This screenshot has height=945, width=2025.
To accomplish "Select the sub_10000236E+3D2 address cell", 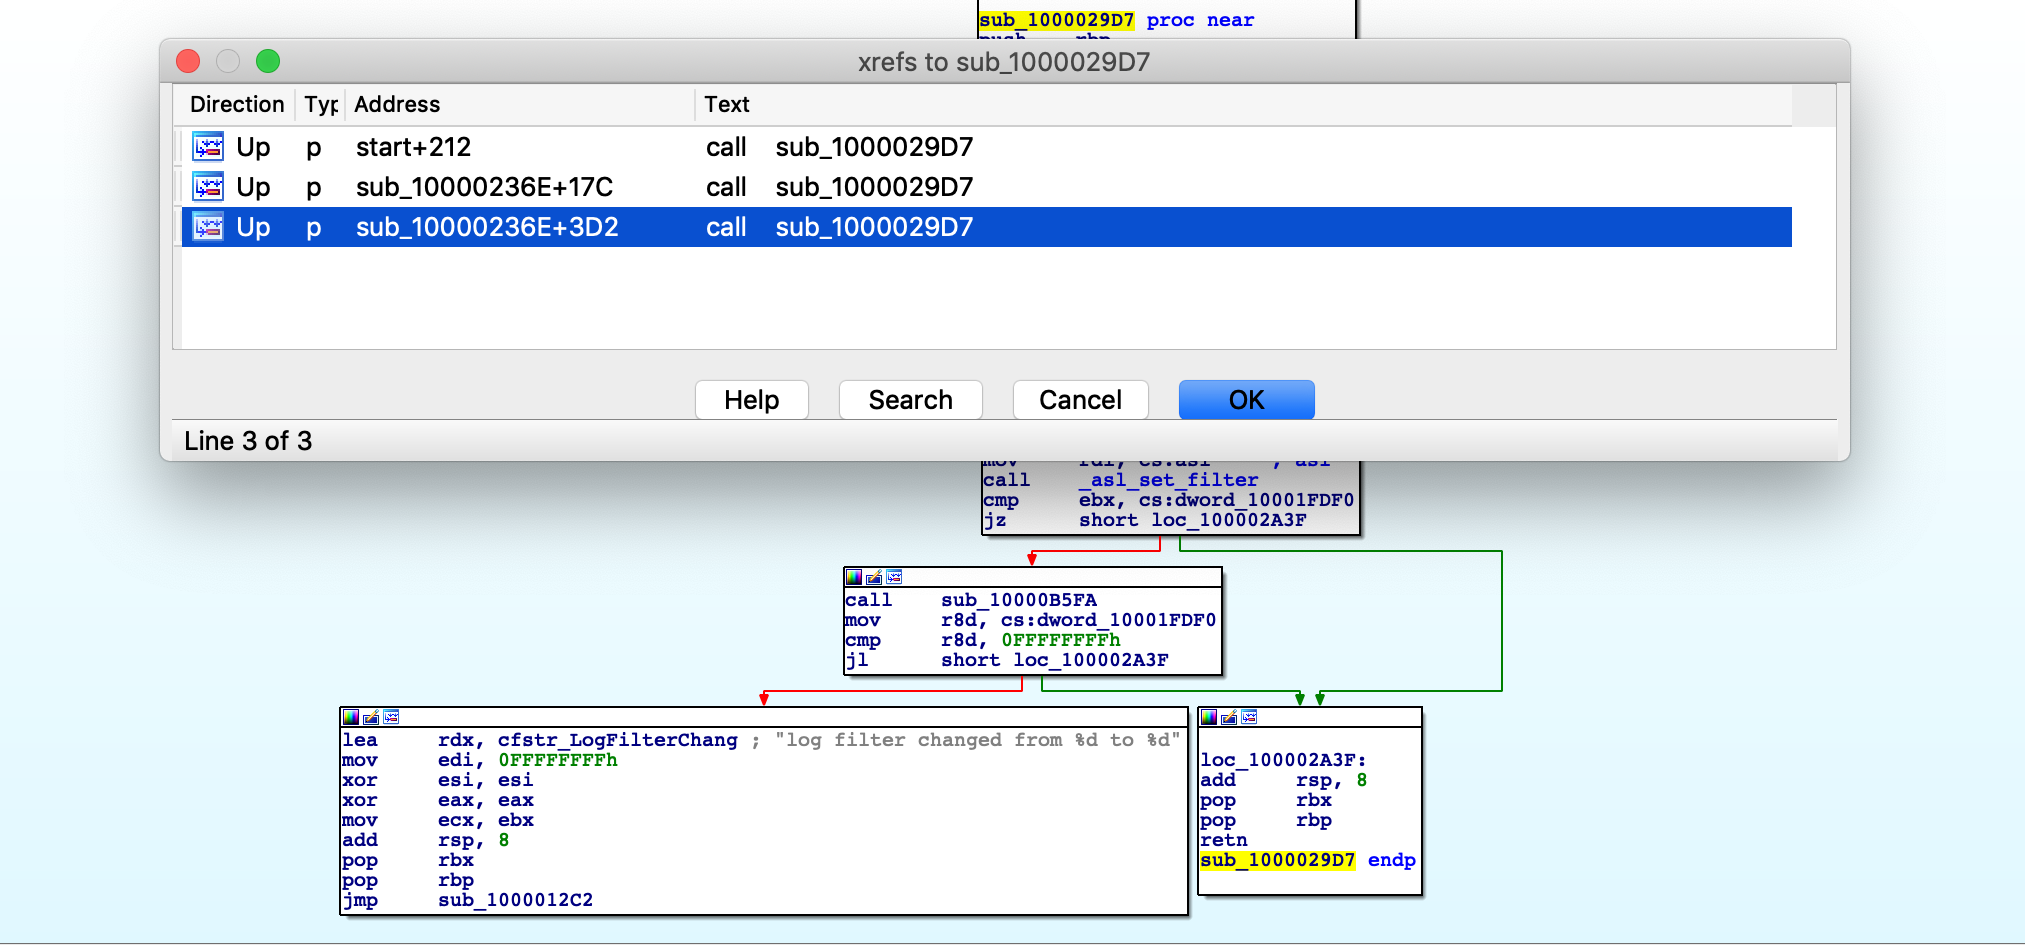I will (487, 227).
